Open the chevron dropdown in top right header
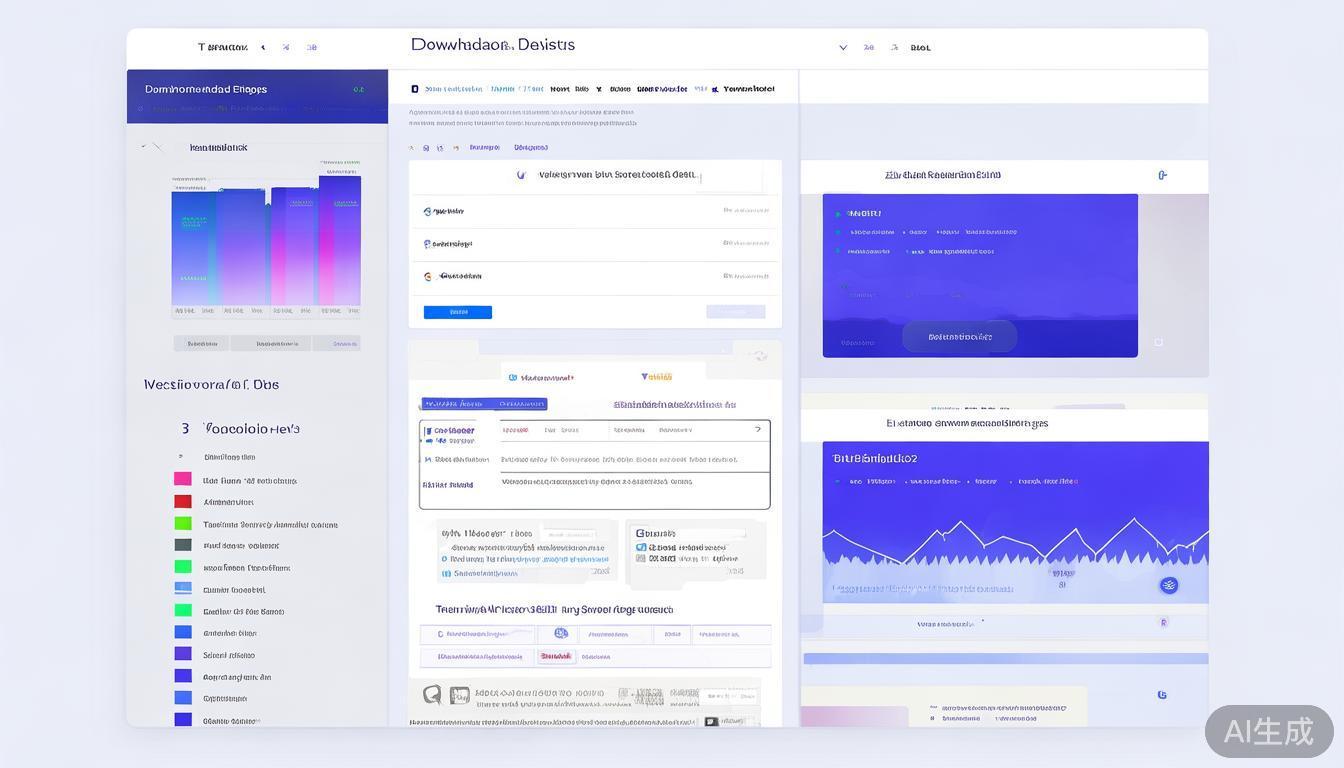Image resolution: width=1344 pixels, height=768 pixels. coord(843,47)
